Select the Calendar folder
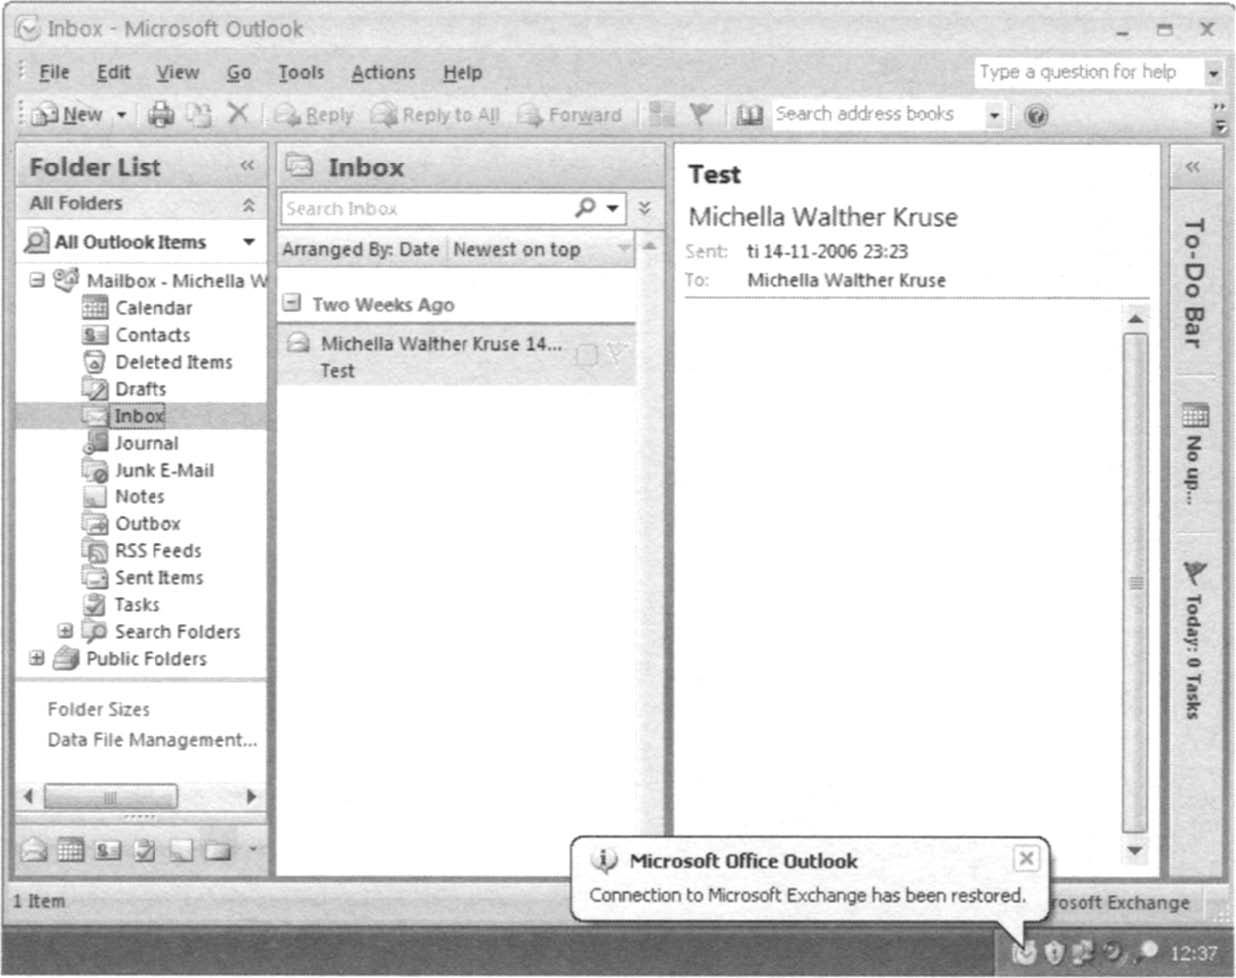This screenshot has height=978, width=1236. pos(153,308)
